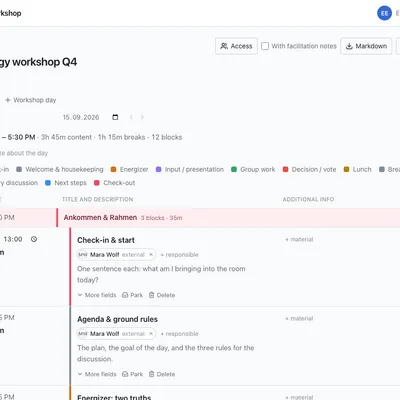Open the Check-in & start block title
This screenshot has width=400, height=400.
pos(106,240)
